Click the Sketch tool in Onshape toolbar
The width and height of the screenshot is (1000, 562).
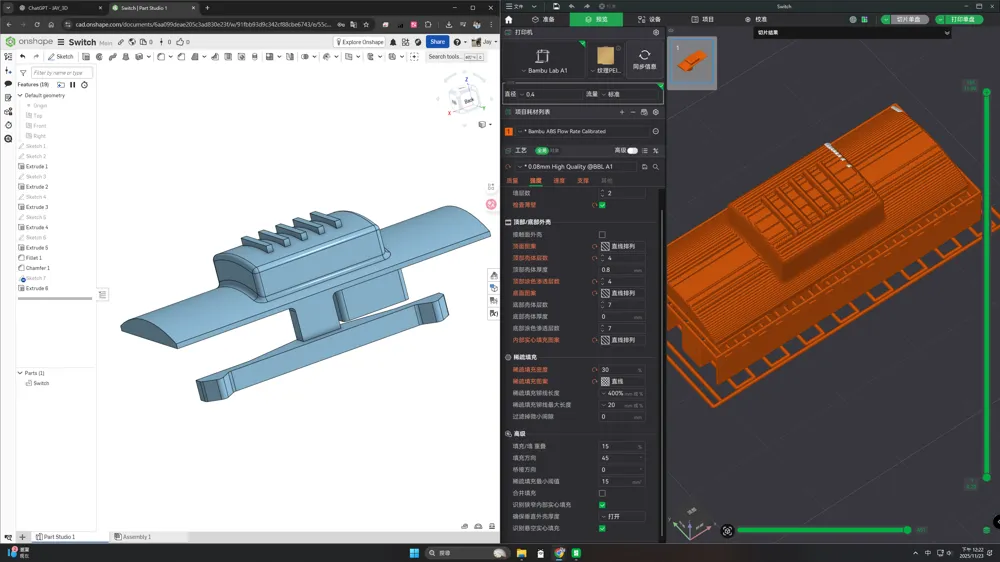coord(61,57)
